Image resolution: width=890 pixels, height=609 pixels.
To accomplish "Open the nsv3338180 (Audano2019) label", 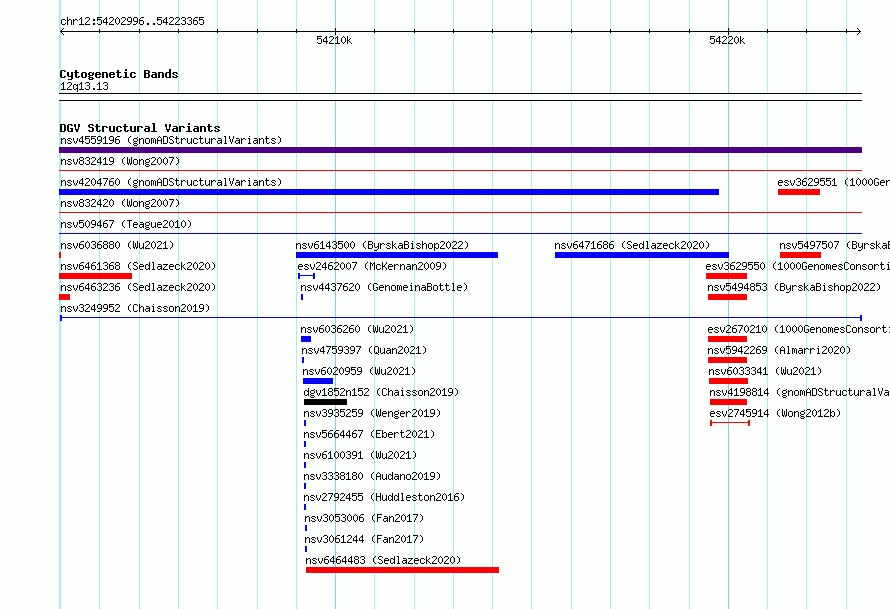I will click(x=372, y=476).
